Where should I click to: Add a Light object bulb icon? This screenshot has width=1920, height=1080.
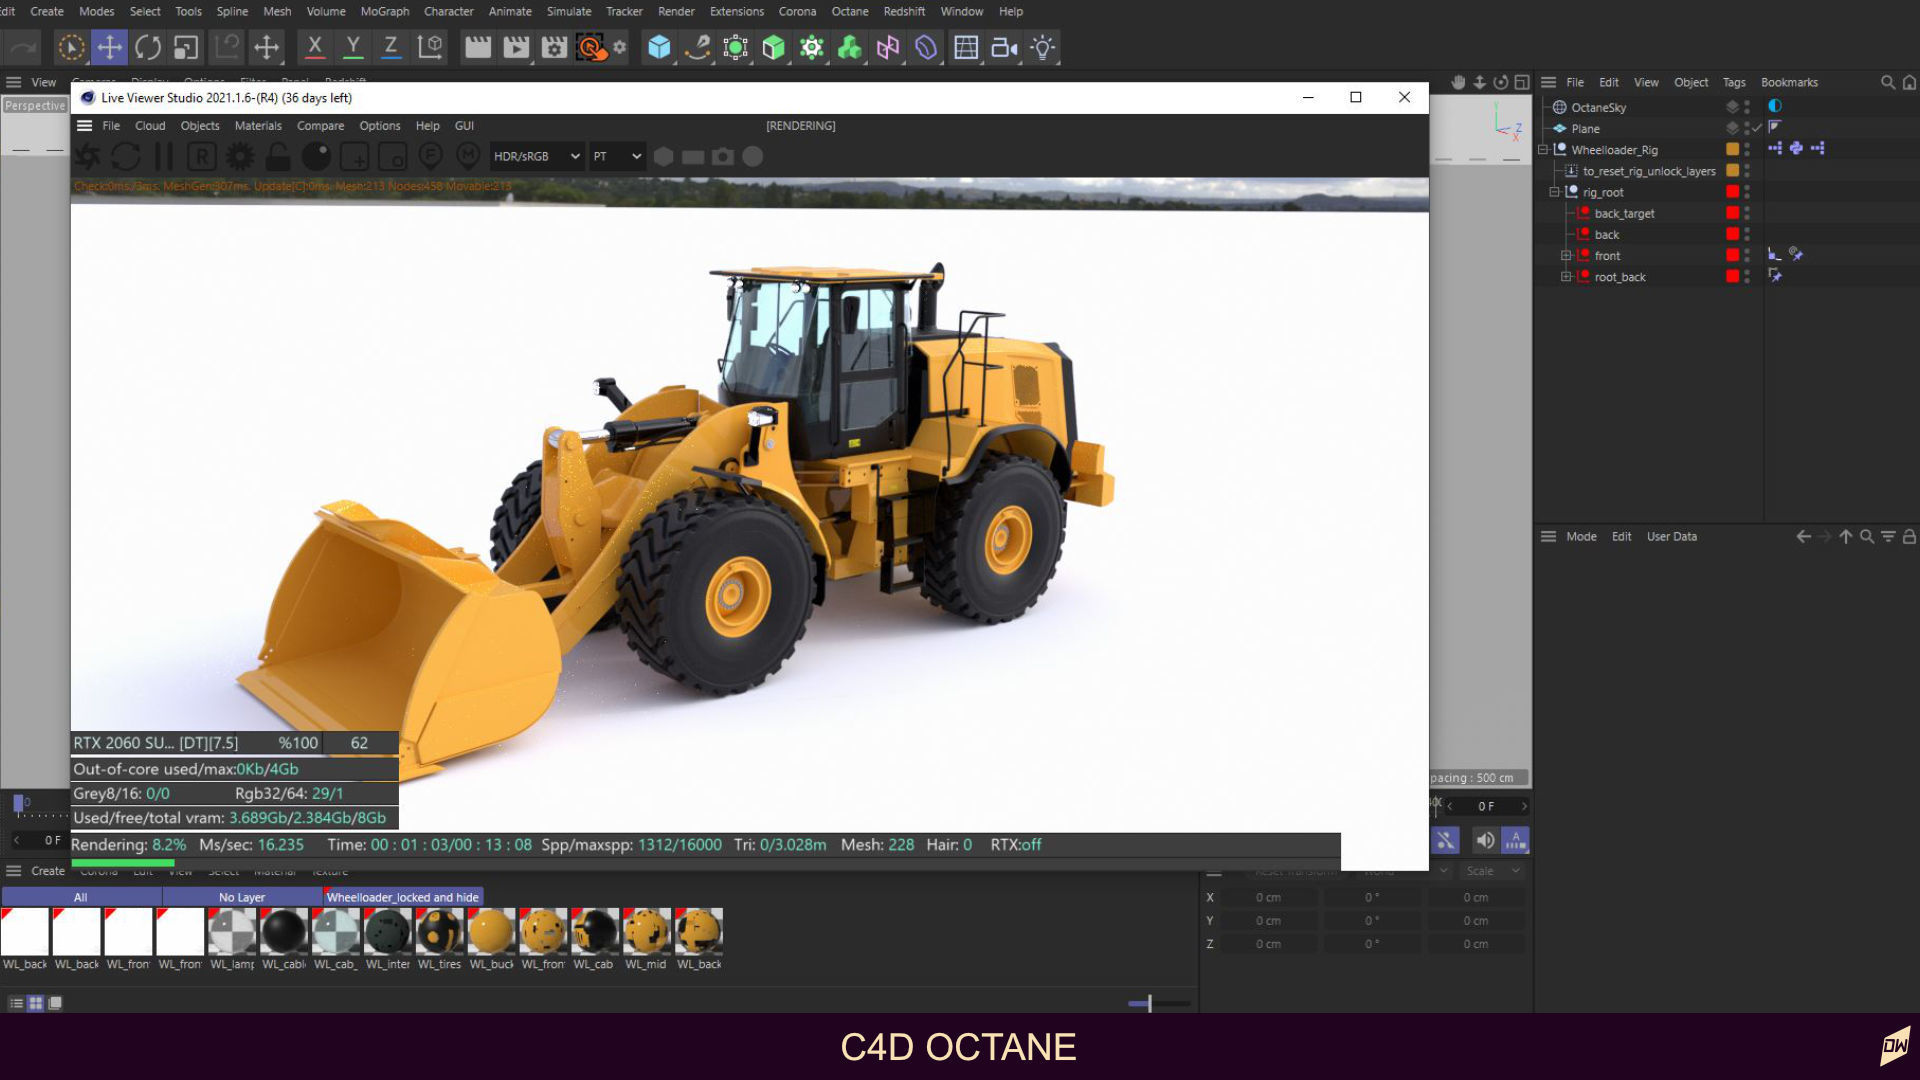pyautogui.click(x=1043, y=47)
